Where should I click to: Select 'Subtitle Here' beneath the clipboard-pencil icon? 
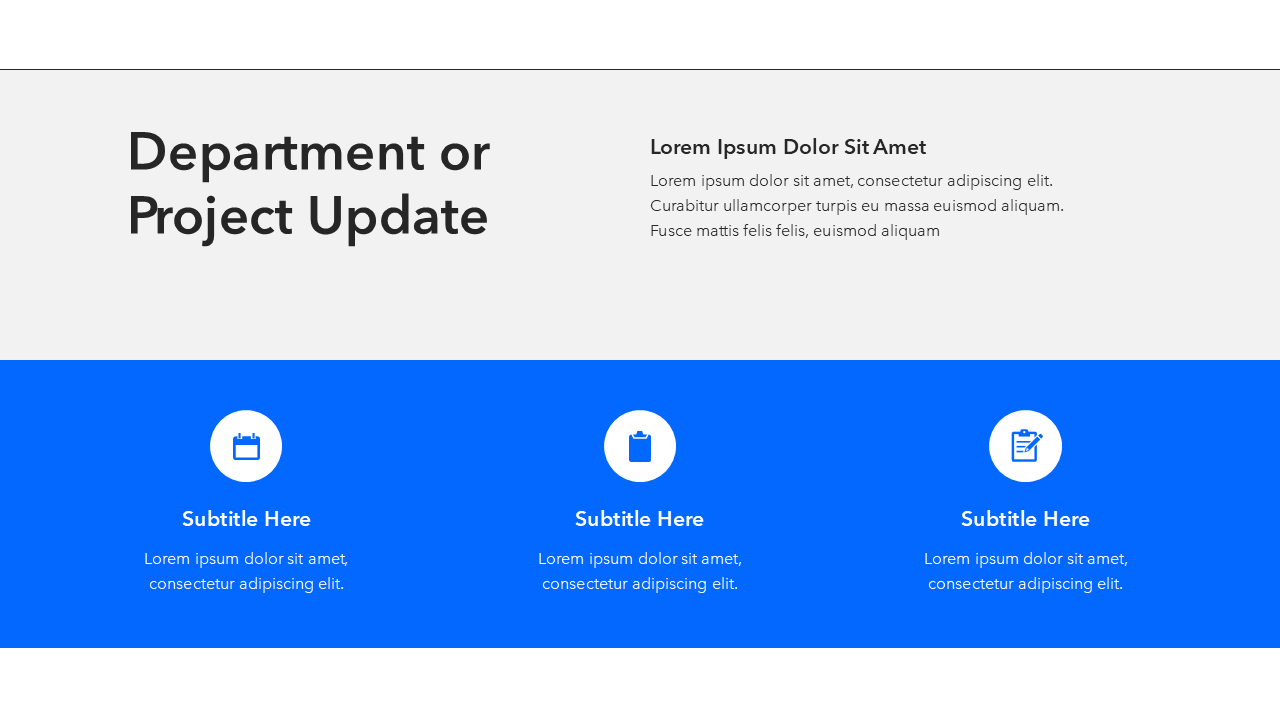pos(1025,519)
